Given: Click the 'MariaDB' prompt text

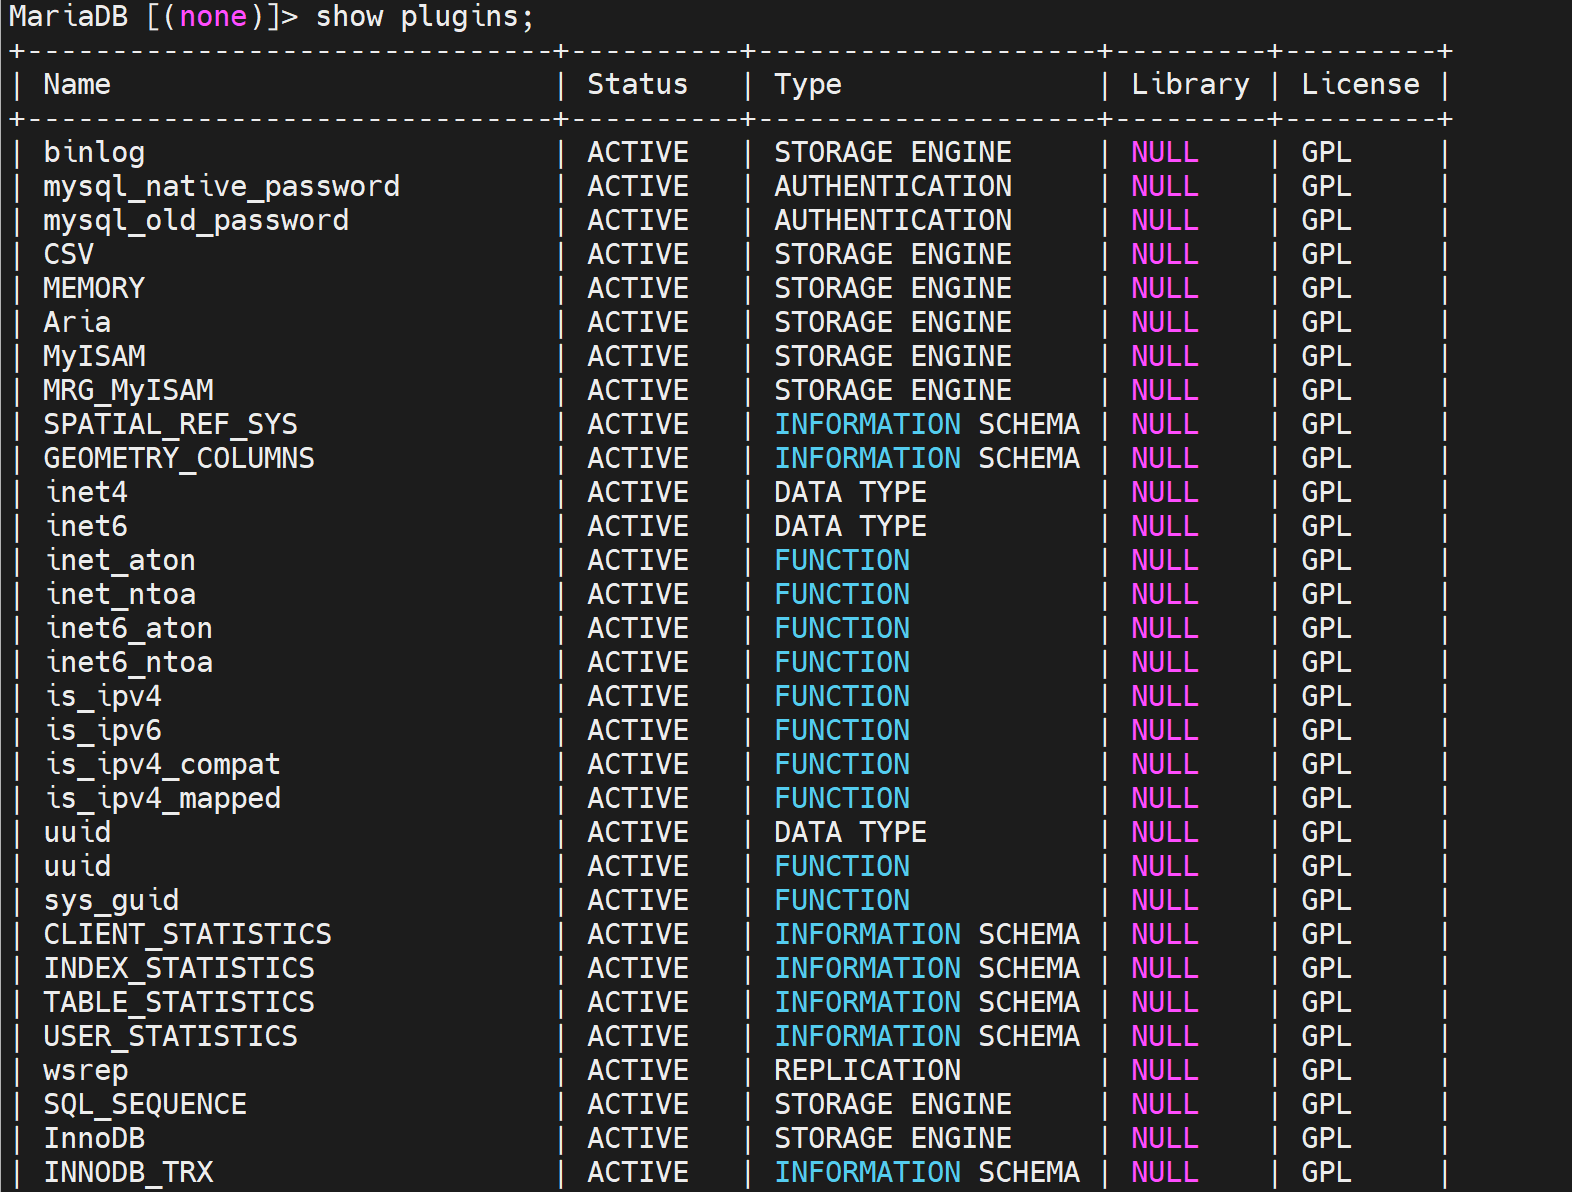Looking at the screenshot, I should 68,17.
